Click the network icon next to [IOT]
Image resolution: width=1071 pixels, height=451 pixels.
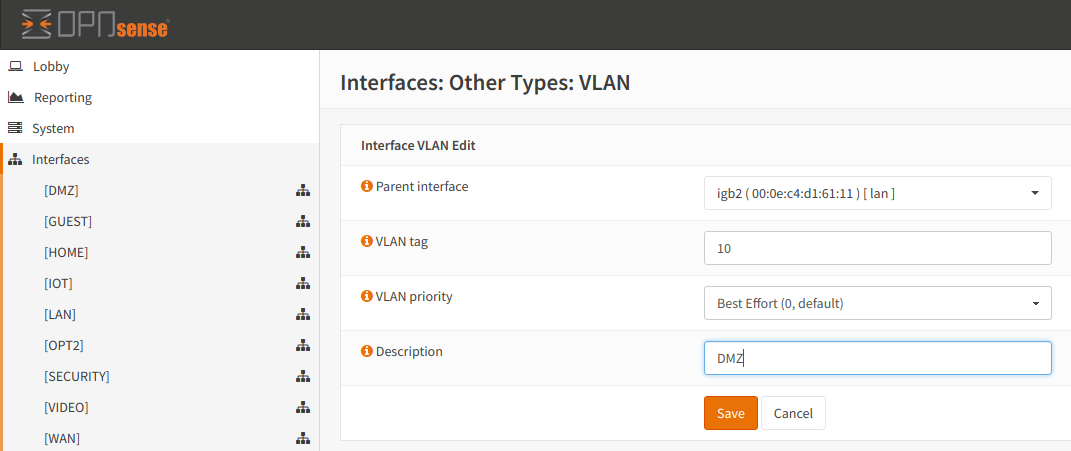[x=302, y=283]
